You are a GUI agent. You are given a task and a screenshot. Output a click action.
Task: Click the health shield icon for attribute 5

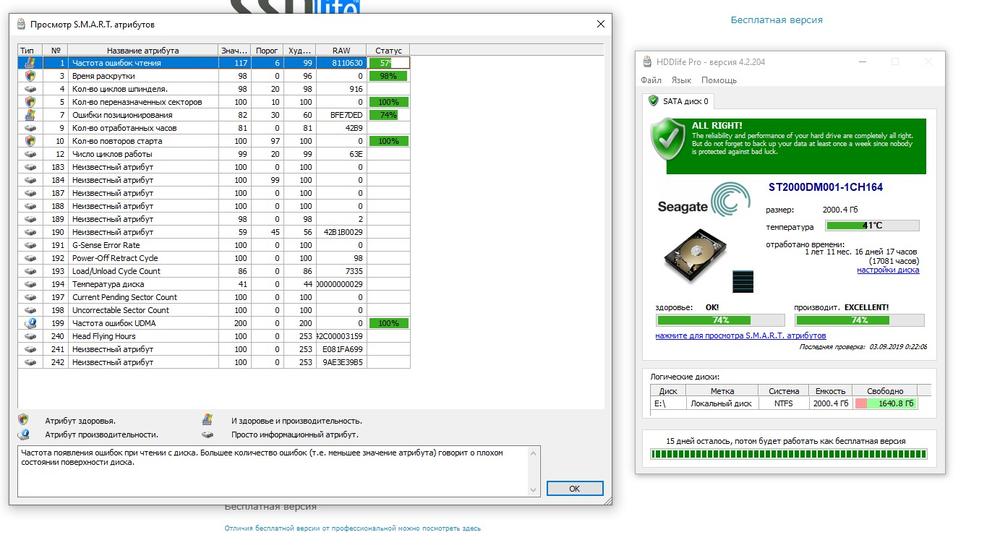29,102
